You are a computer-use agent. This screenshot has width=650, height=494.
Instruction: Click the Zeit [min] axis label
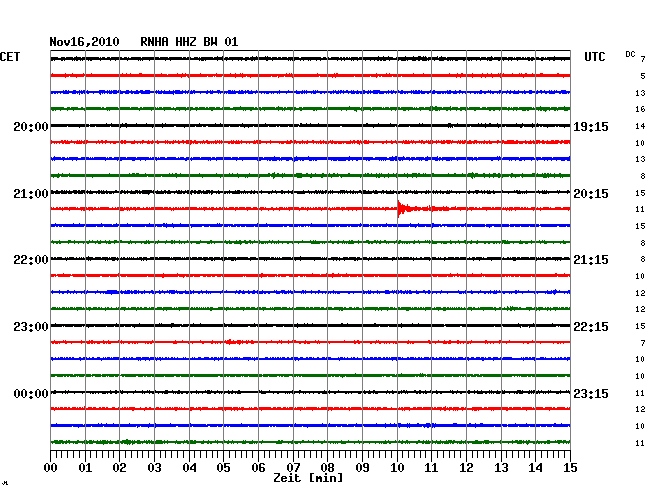(x=308, y=480)
